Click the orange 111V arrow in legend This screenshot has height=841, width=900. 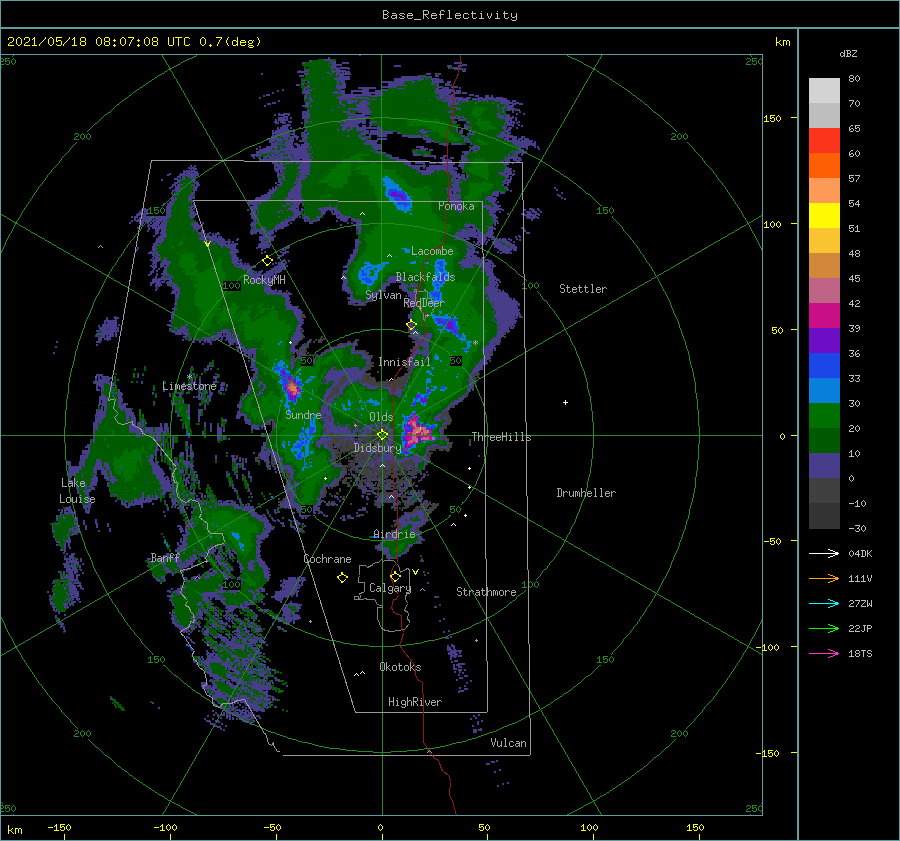click(x=824, y=579)
